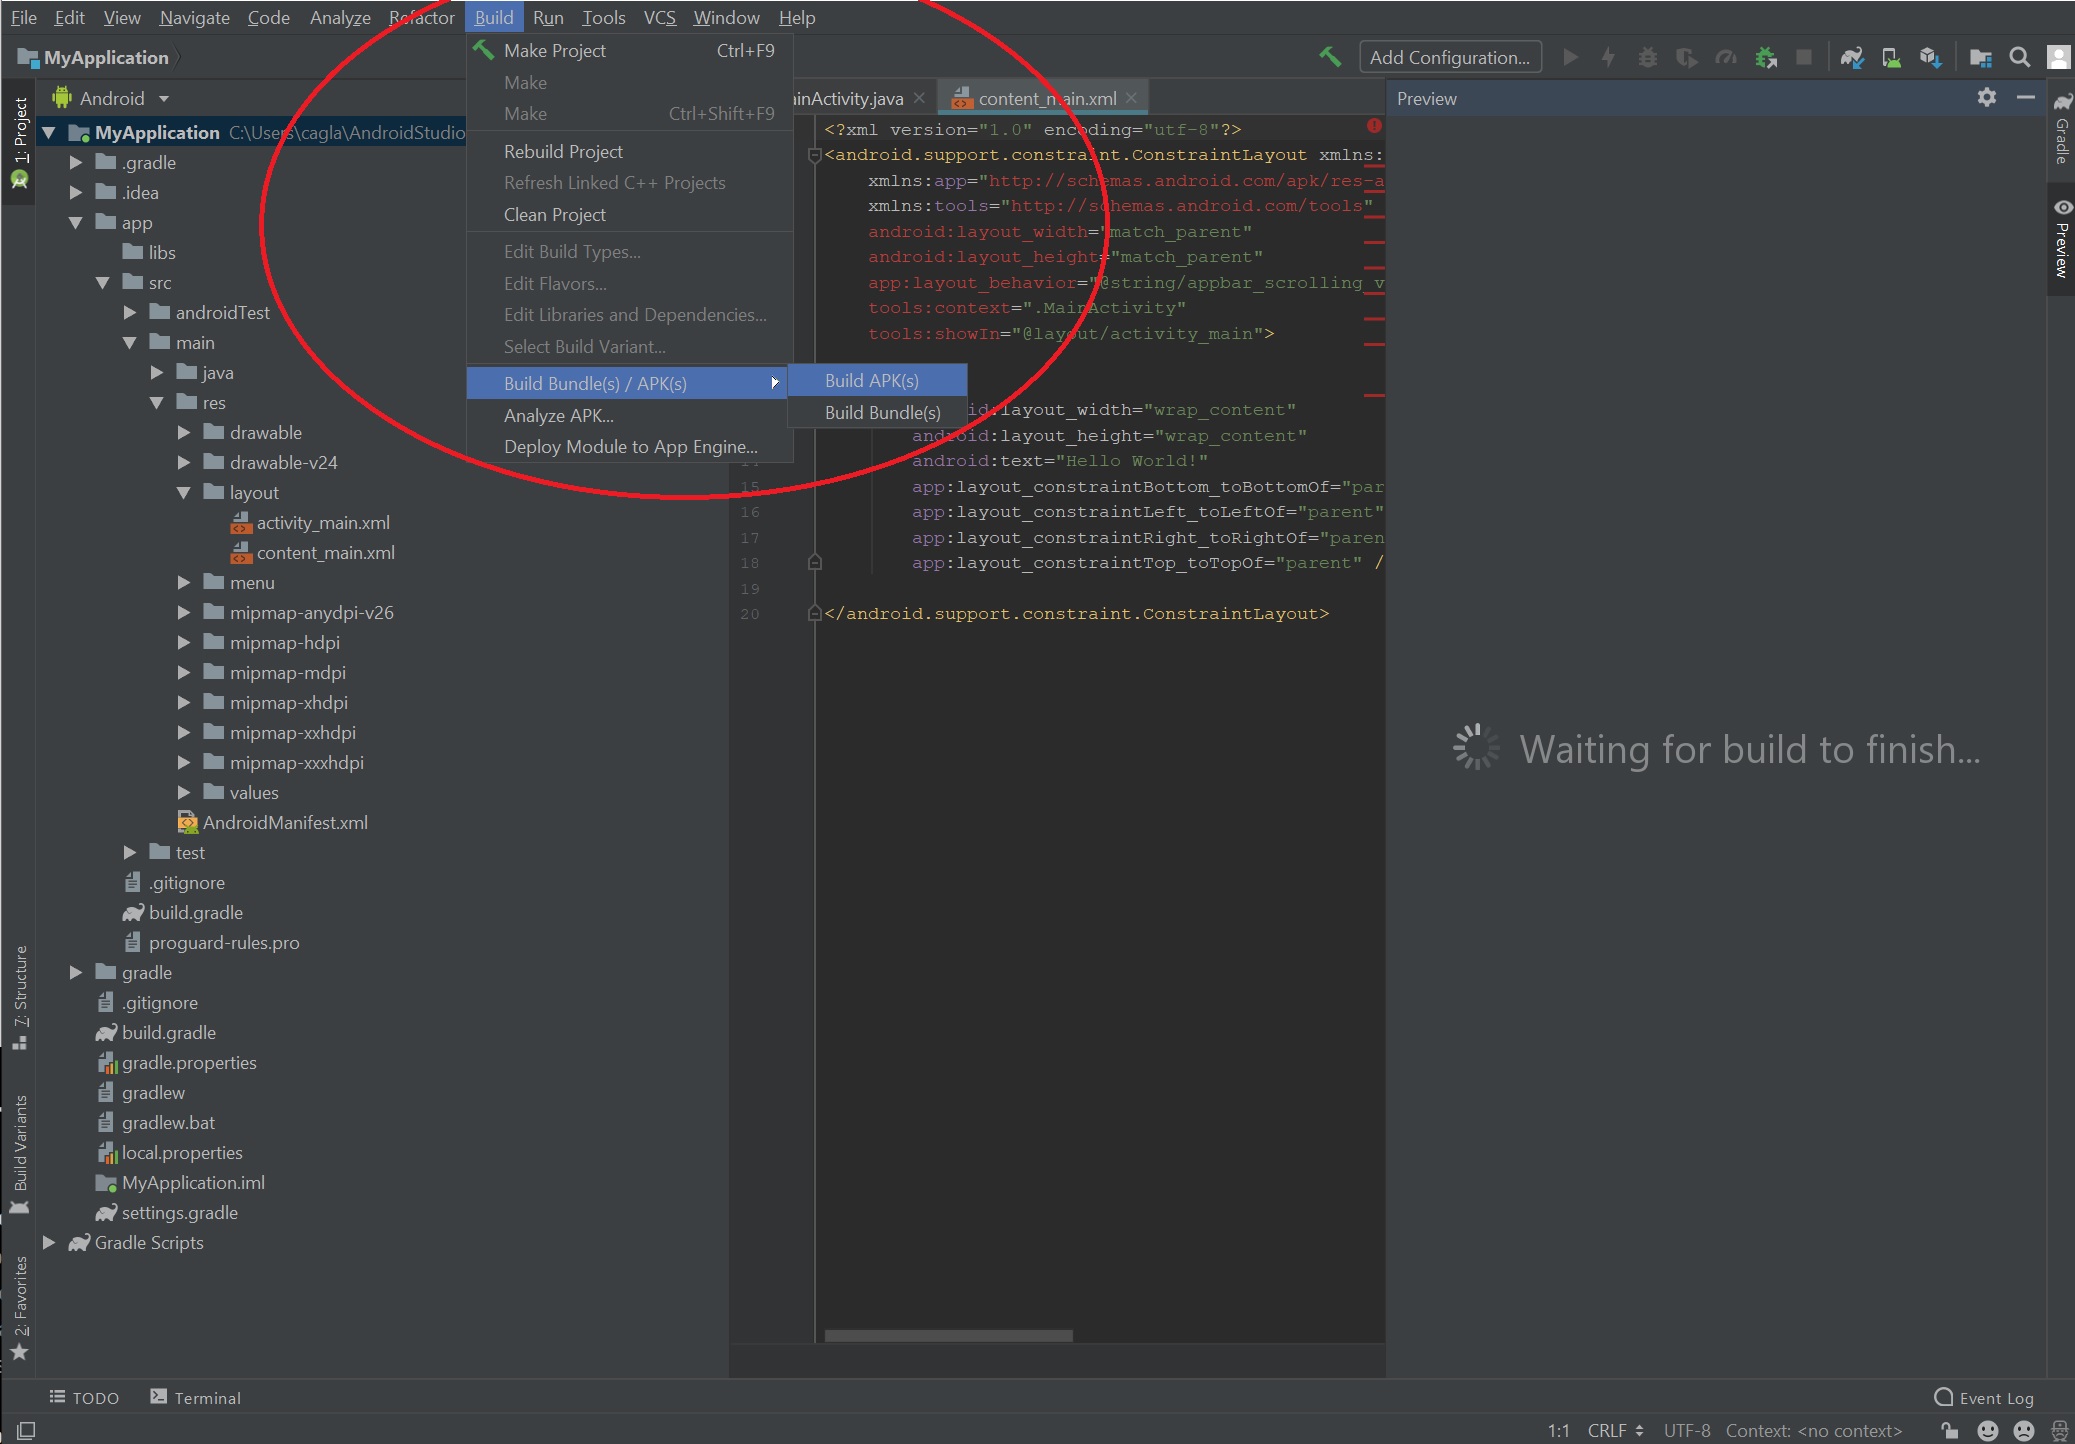Click the Add Configuration button

click(x=1449, y=57)
